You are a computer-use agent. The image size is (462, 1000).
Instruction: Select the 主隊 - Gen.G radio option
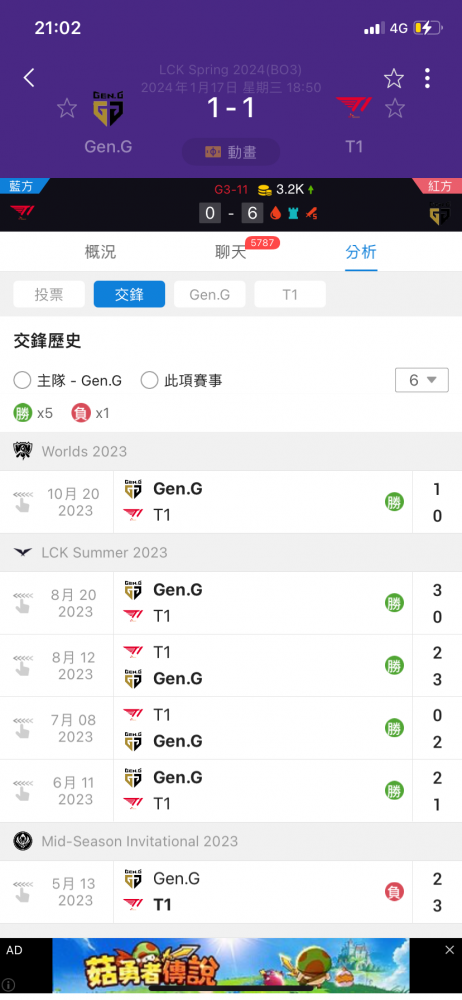tap(67, 381)
